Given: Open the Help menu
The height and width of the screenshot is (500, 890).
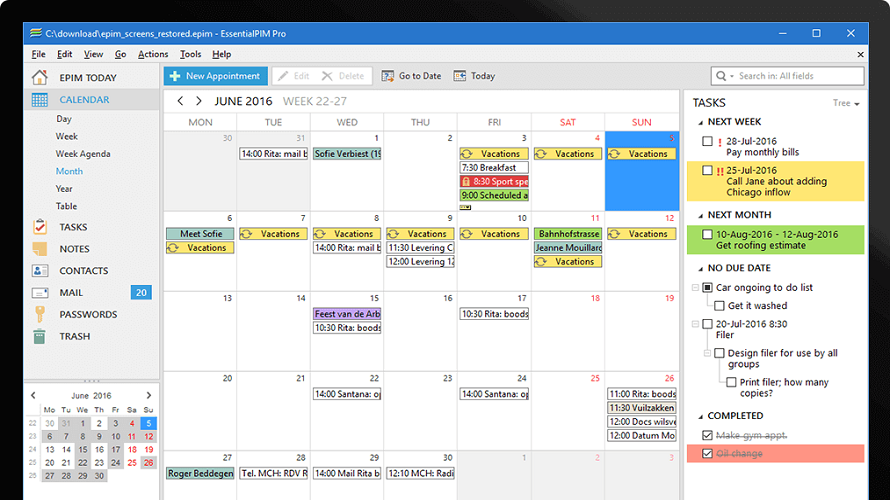Looking at the screenshot, I should (221, 54).
